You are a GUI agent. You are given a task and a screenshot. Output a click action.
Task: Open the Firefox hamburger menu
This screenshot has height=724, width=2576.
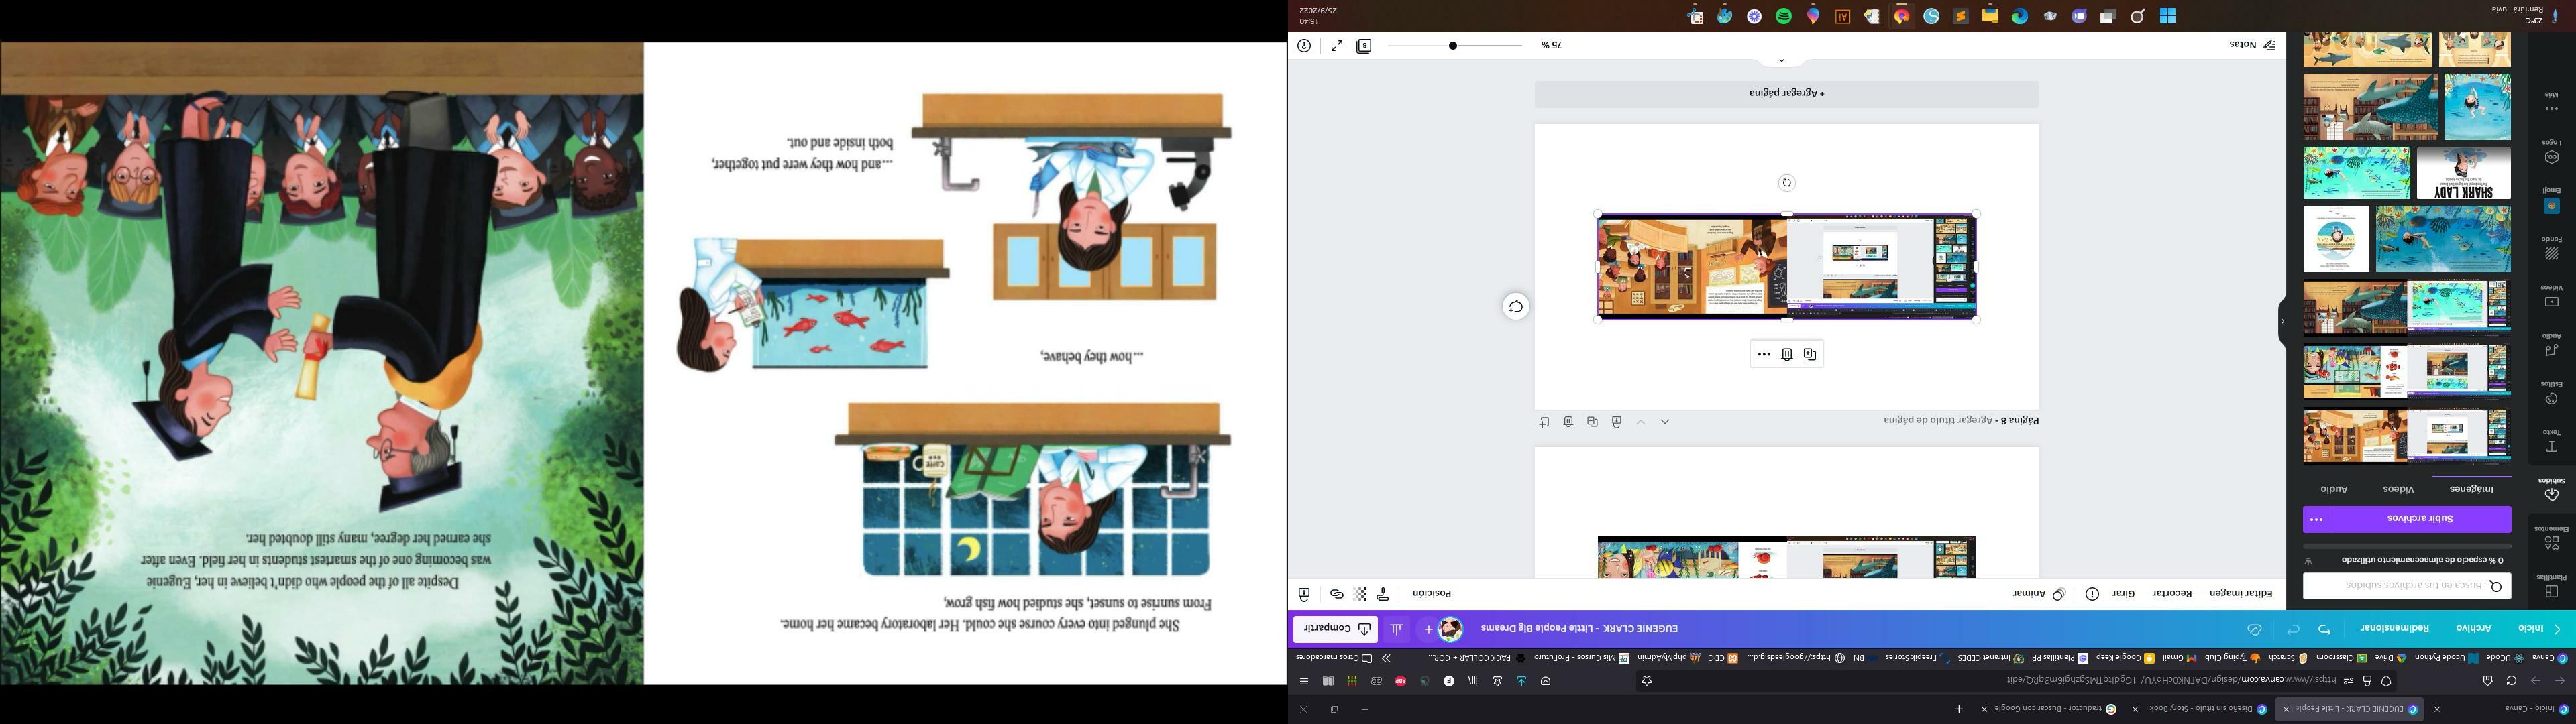(x=1303, y=681)
